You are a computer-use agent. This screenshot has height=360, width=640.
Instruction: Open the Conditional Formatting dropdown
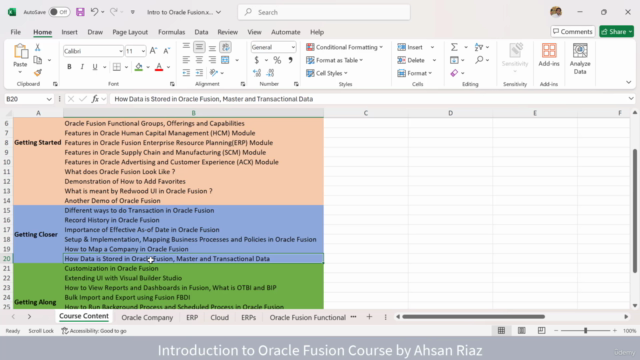[x=344, y=47]
